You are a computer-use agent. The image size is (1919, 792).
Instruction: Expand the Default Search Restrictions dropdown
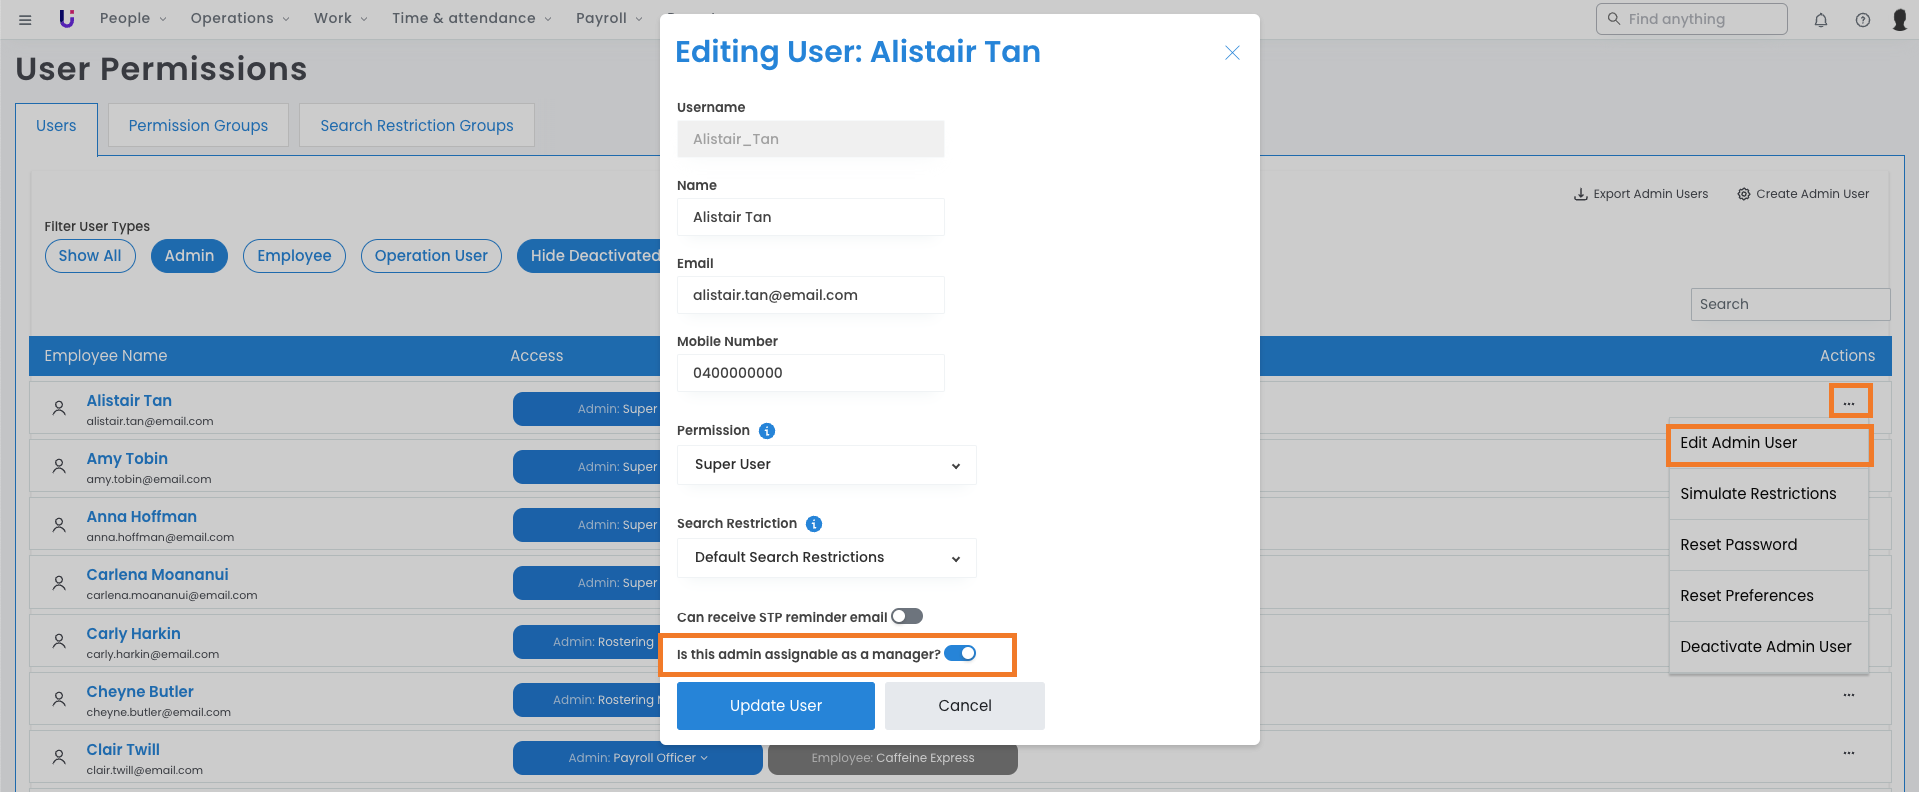pos(826,558)
